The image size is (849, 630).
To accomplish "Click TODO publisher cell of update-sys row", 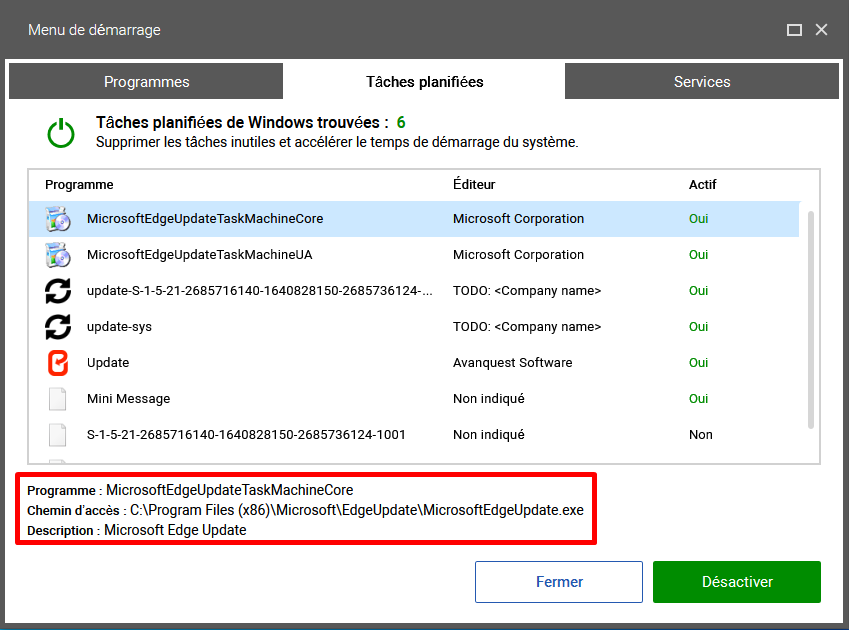I will tap(527, 327).
